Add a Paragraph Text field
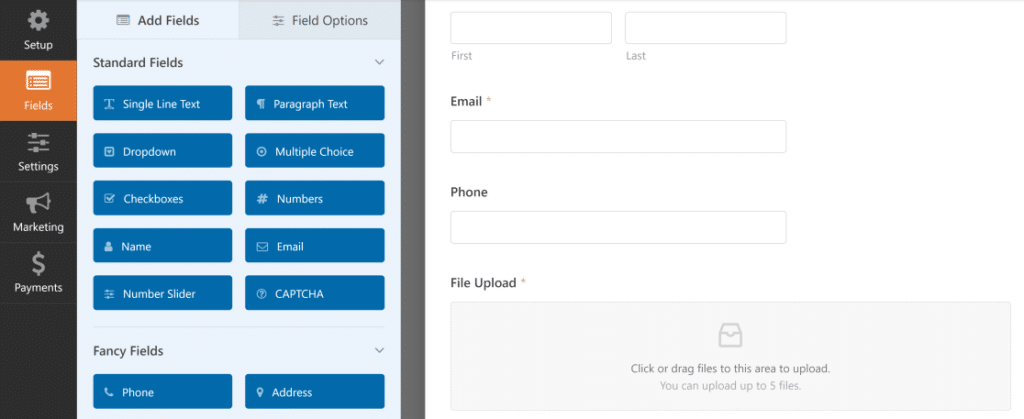Image resolution: width=1024 pixels, height=419 pixels. tap(314, 104)
